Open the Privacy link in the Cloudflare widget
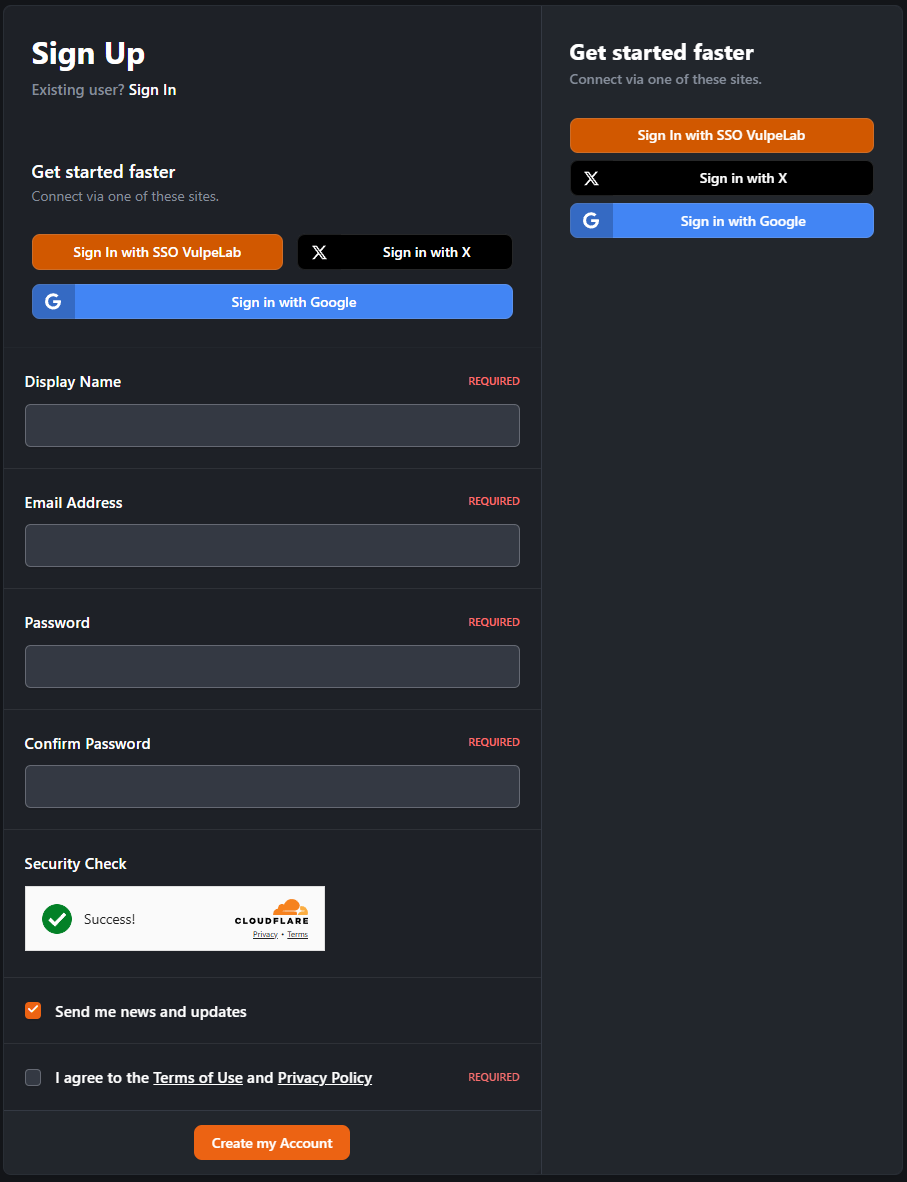 point(265,935)
